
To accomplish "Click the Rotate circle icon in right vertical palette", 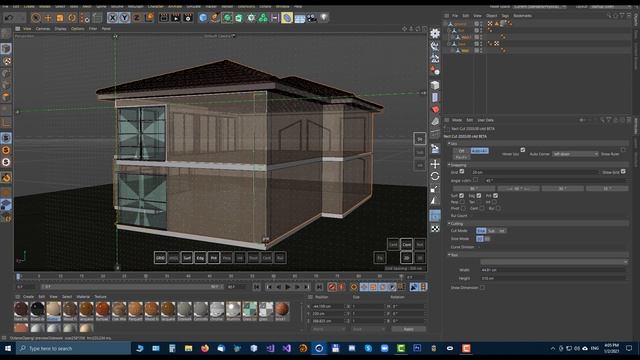I will click(435, 176).
